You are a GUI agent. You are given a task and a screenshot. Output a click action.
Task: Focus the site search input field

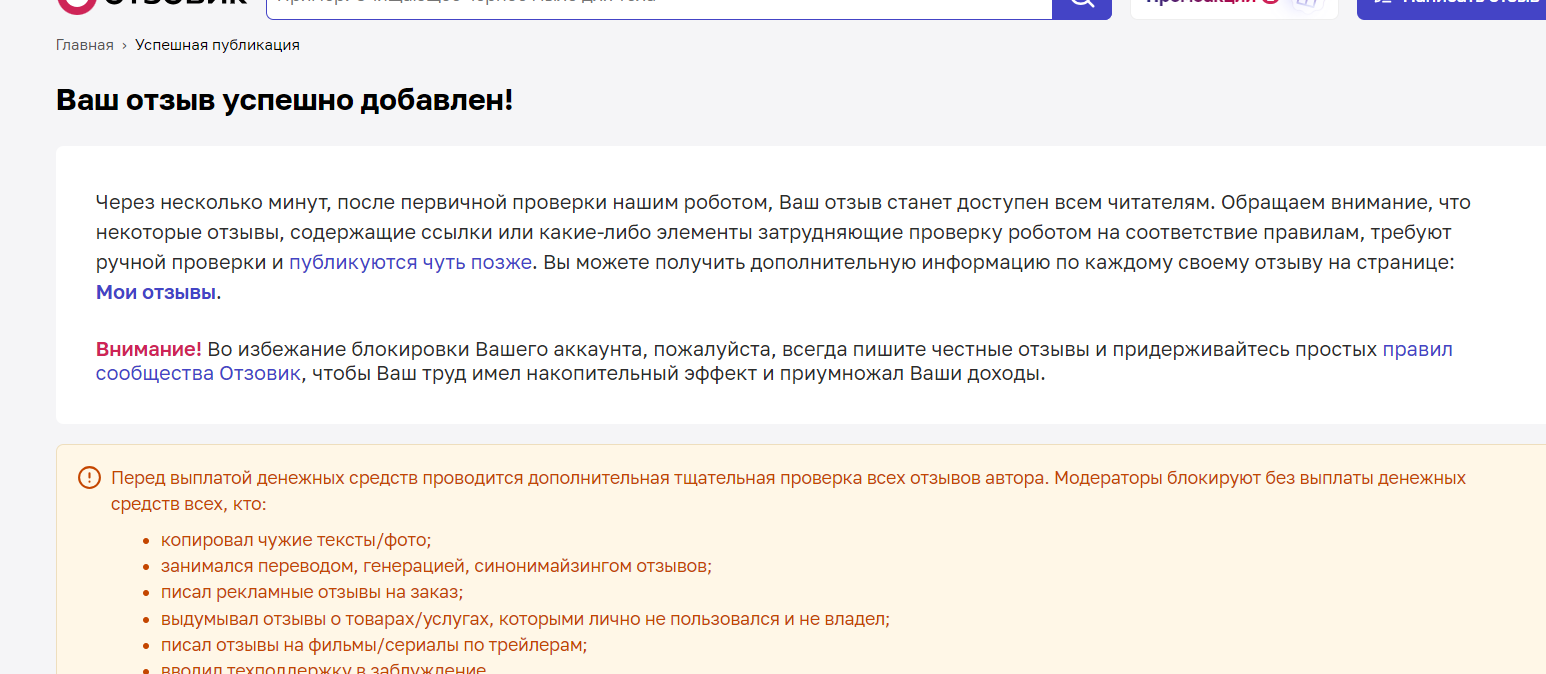click(x=659, y=7)
